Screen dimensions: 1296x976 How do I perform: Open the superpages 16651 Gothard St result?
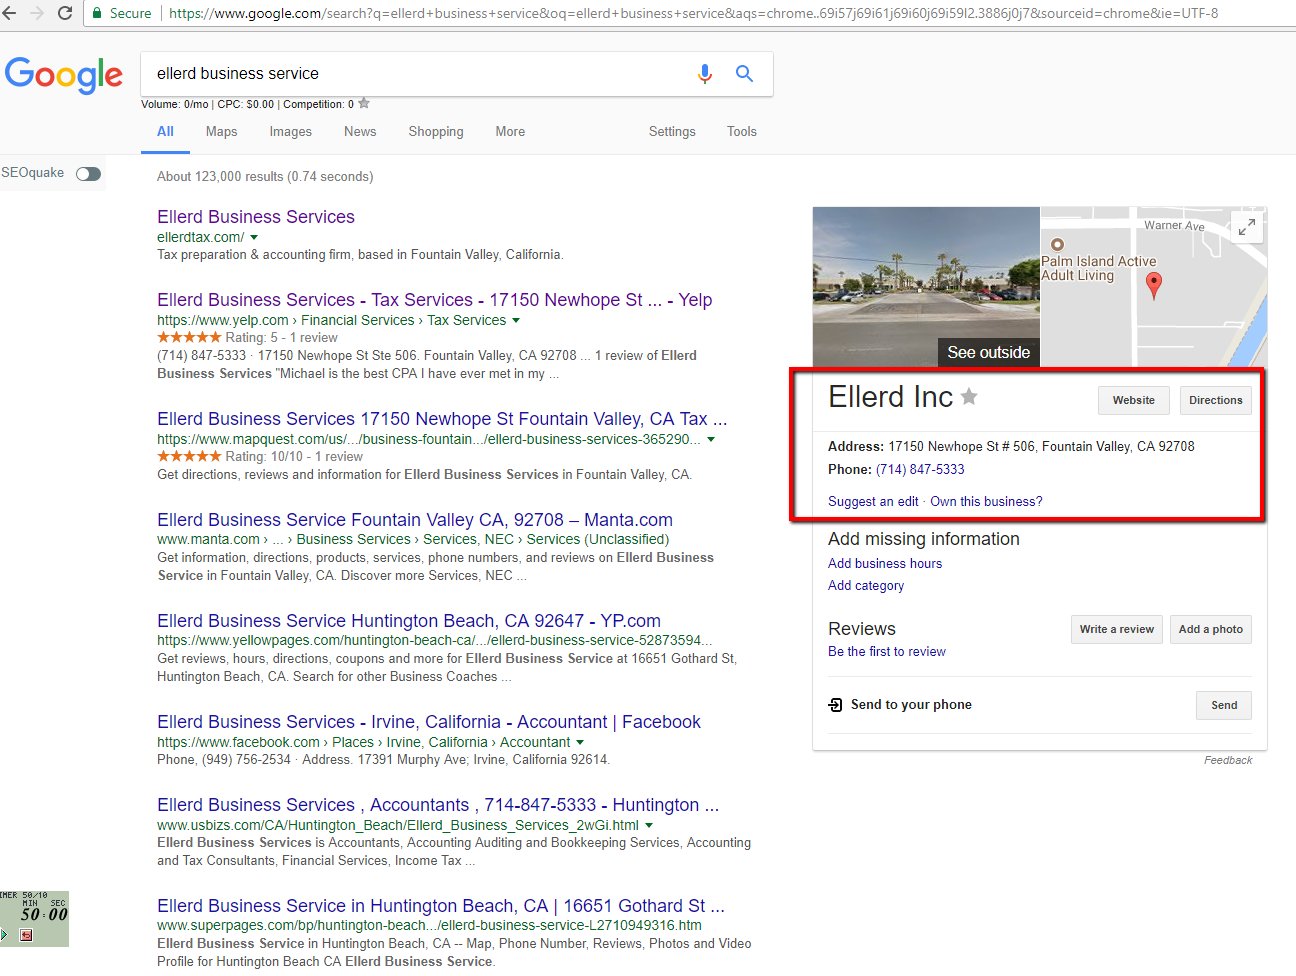click(x=441, y=906)
